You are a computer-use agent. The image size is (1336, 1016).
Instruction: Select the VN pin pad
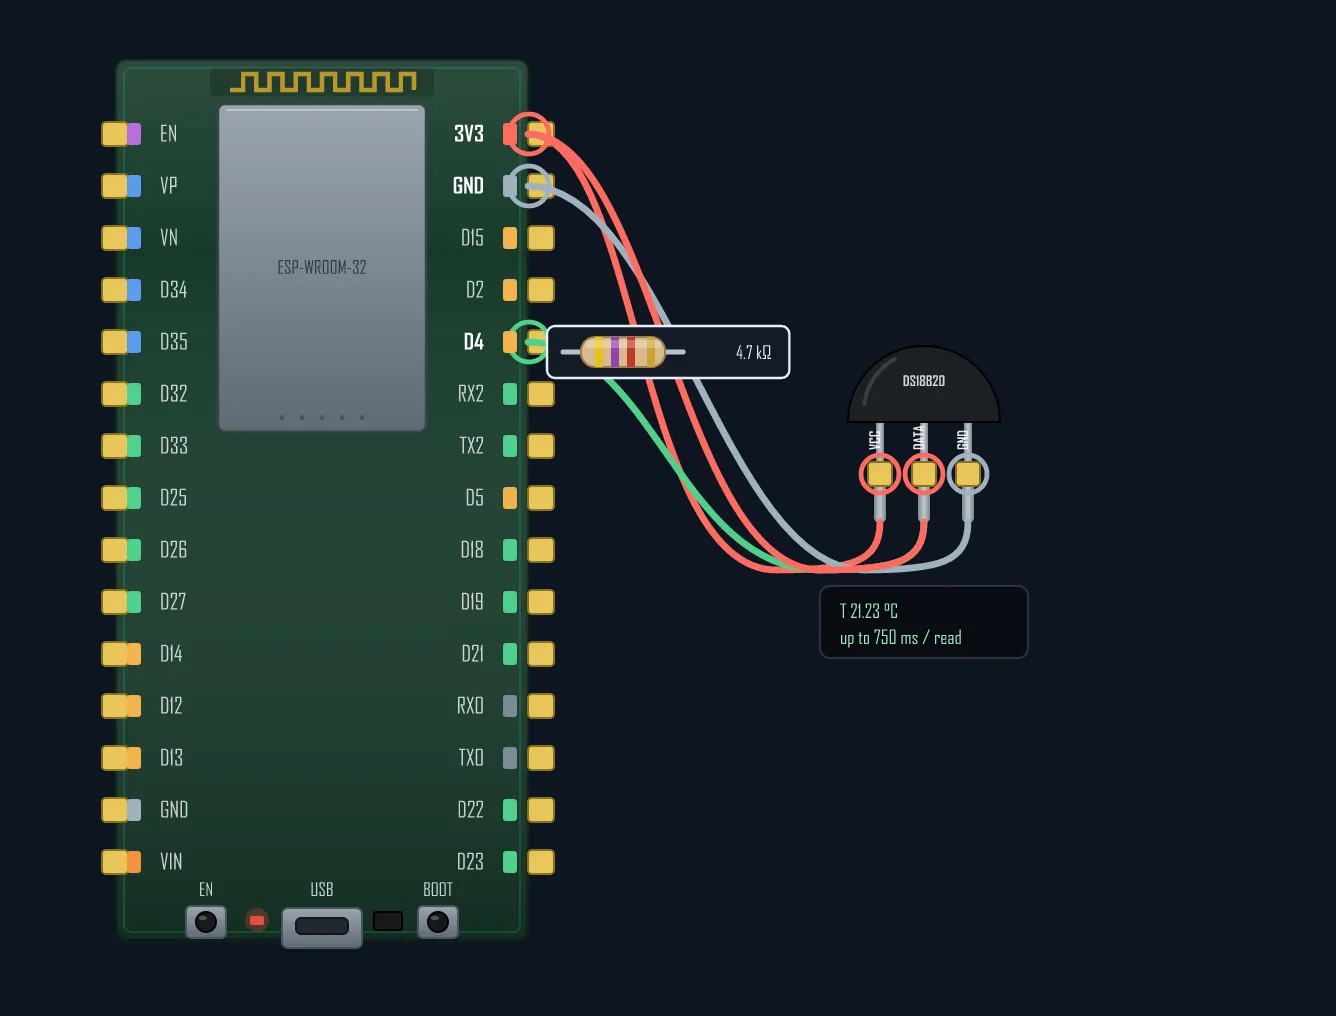(x=115, y=238)
